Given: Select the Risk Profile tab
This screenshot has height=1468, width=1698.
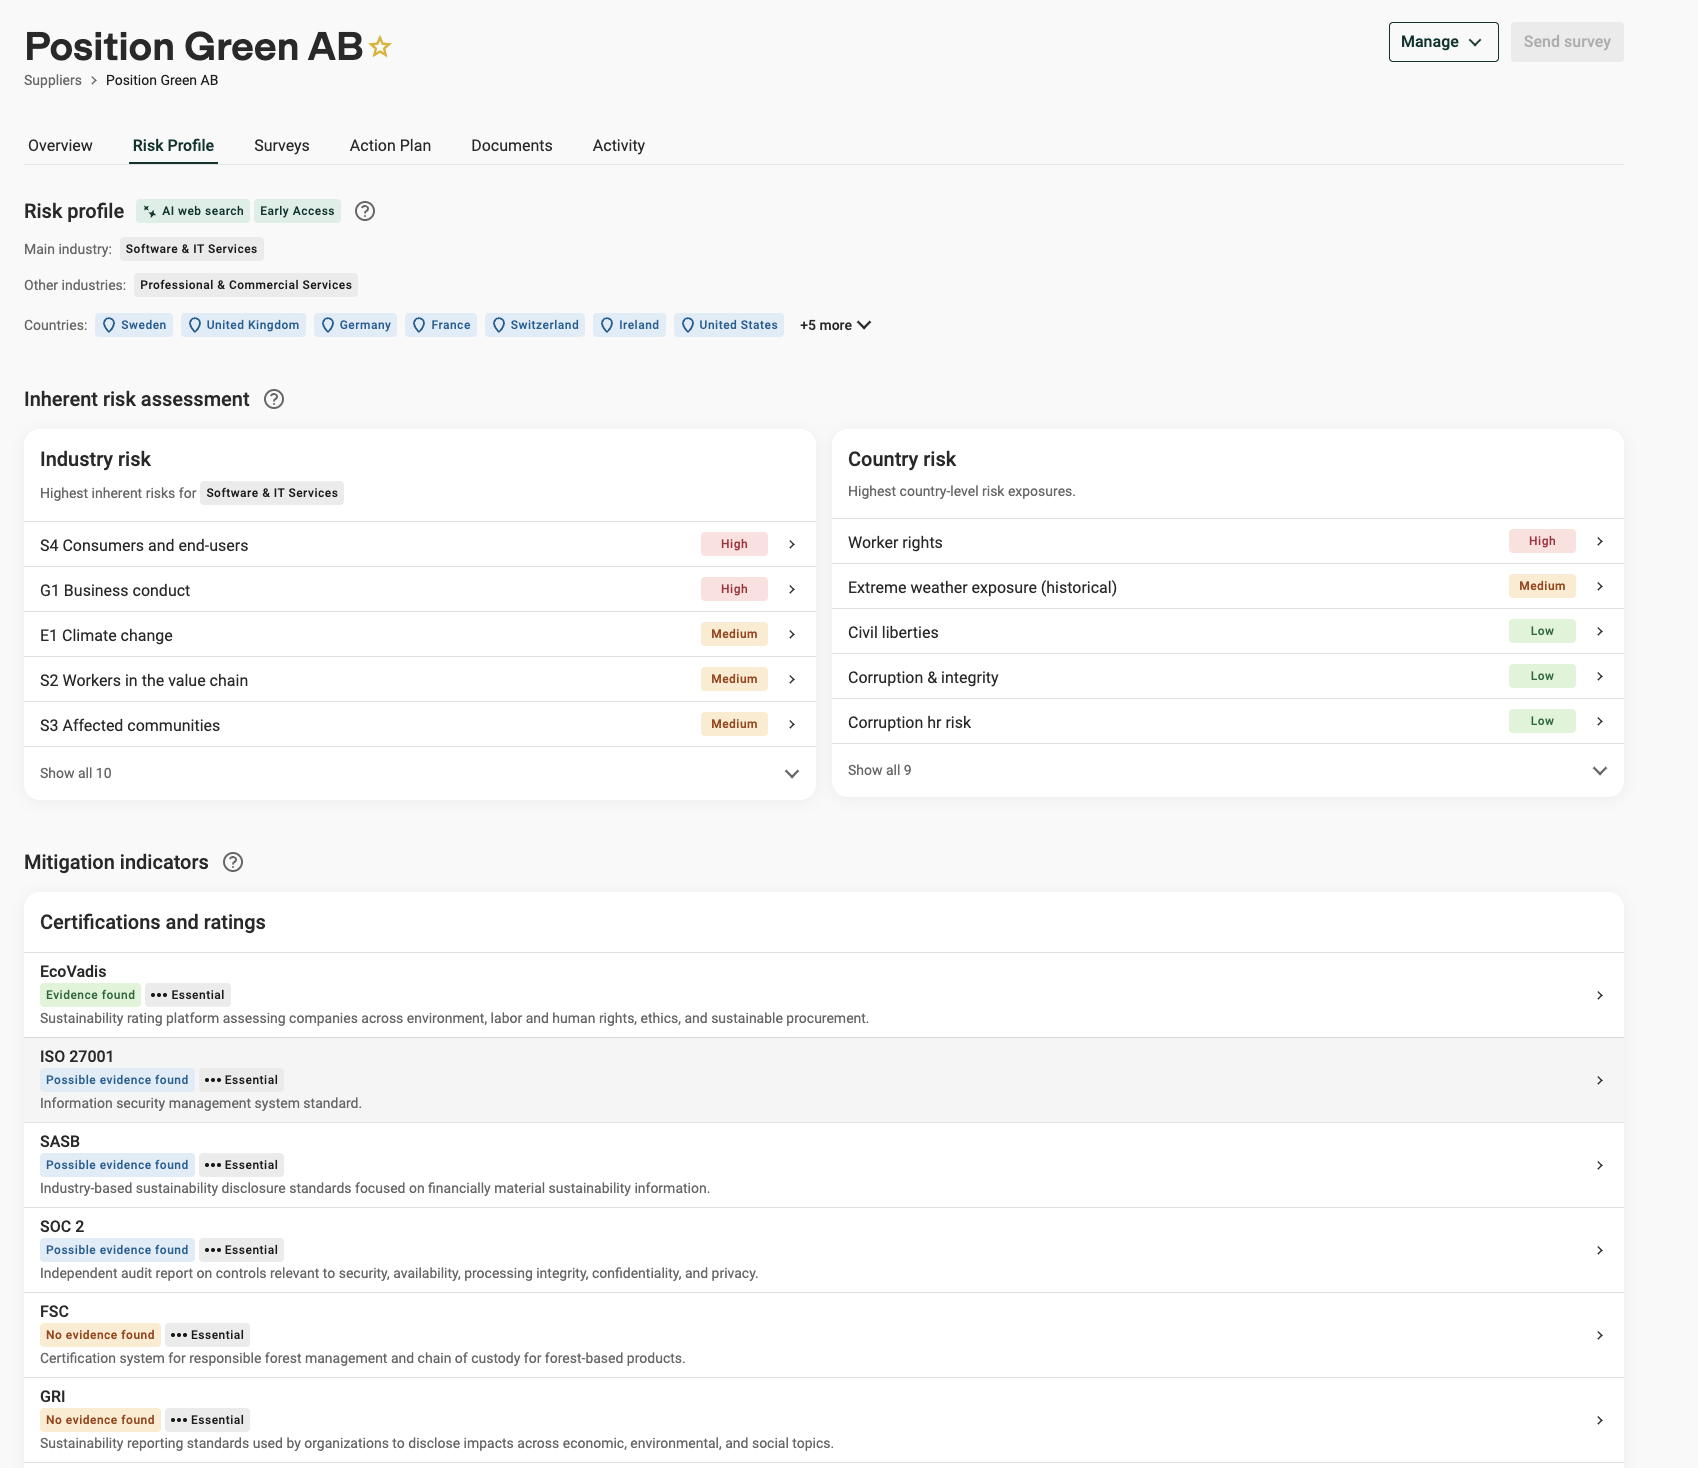Looking at the screenshot, I should click(173, 145).
